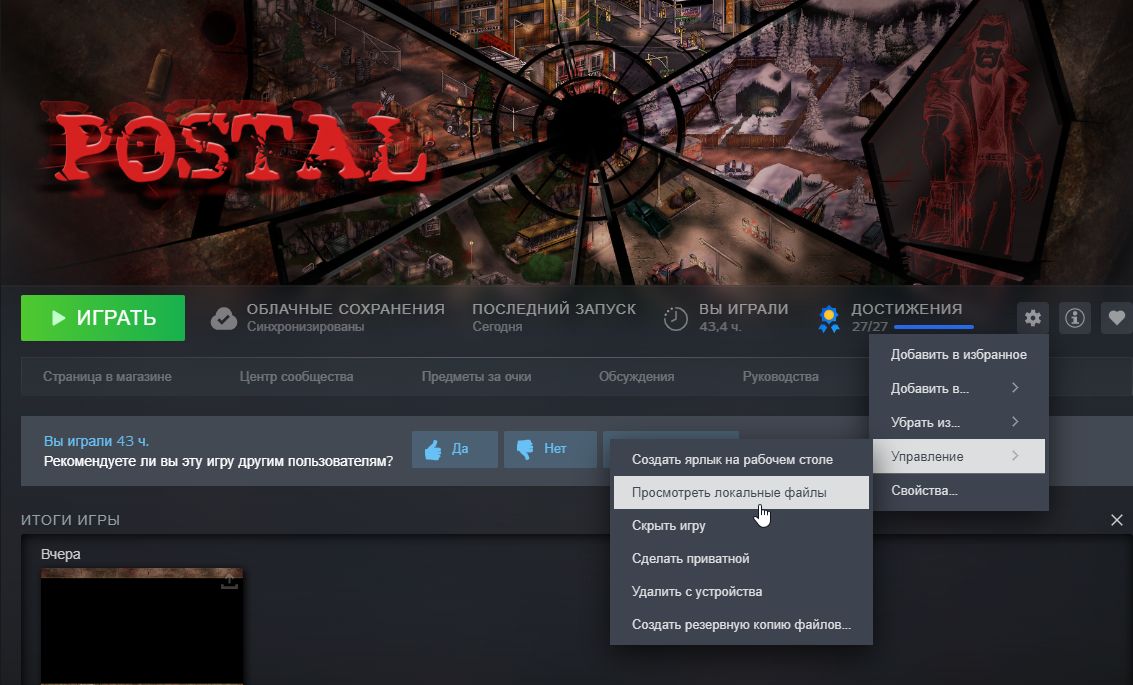This screenshot has height=685, width=1133.
Task: Open the Центр сообщества tab
Action: (296, 376)
